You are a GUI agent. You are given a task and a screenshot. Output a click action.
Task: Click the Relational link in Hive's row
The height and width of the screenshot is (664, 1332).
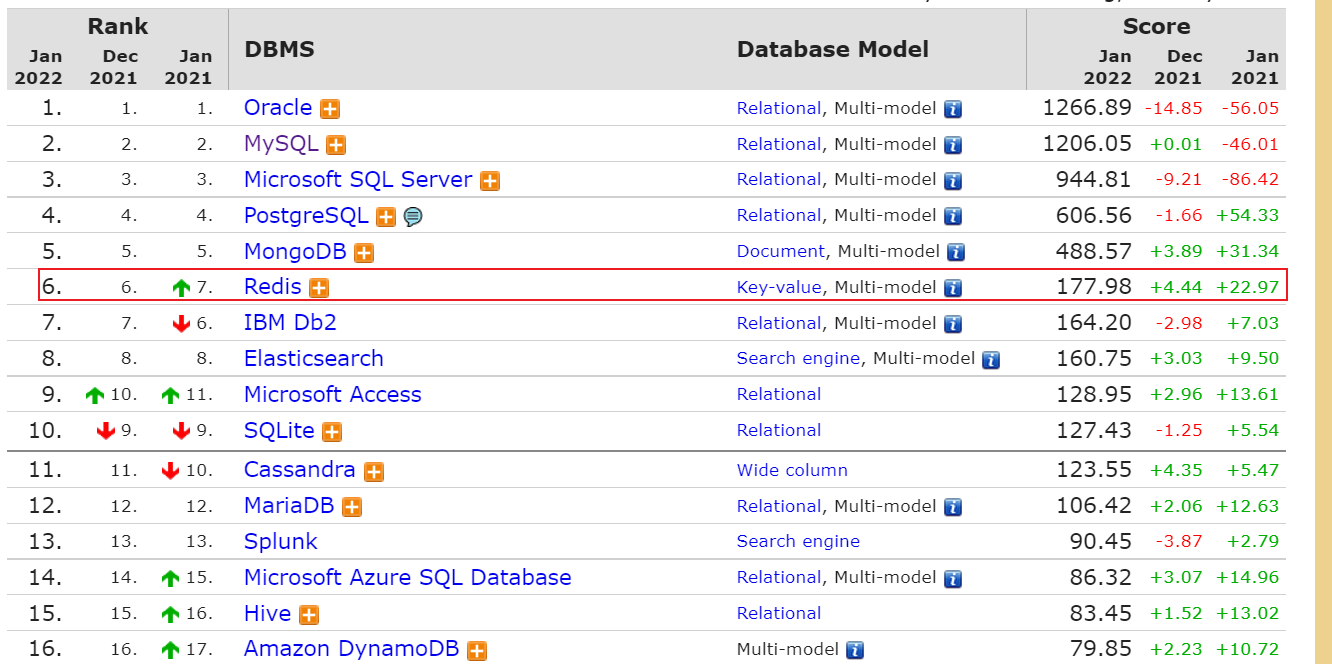click(779, 613)
